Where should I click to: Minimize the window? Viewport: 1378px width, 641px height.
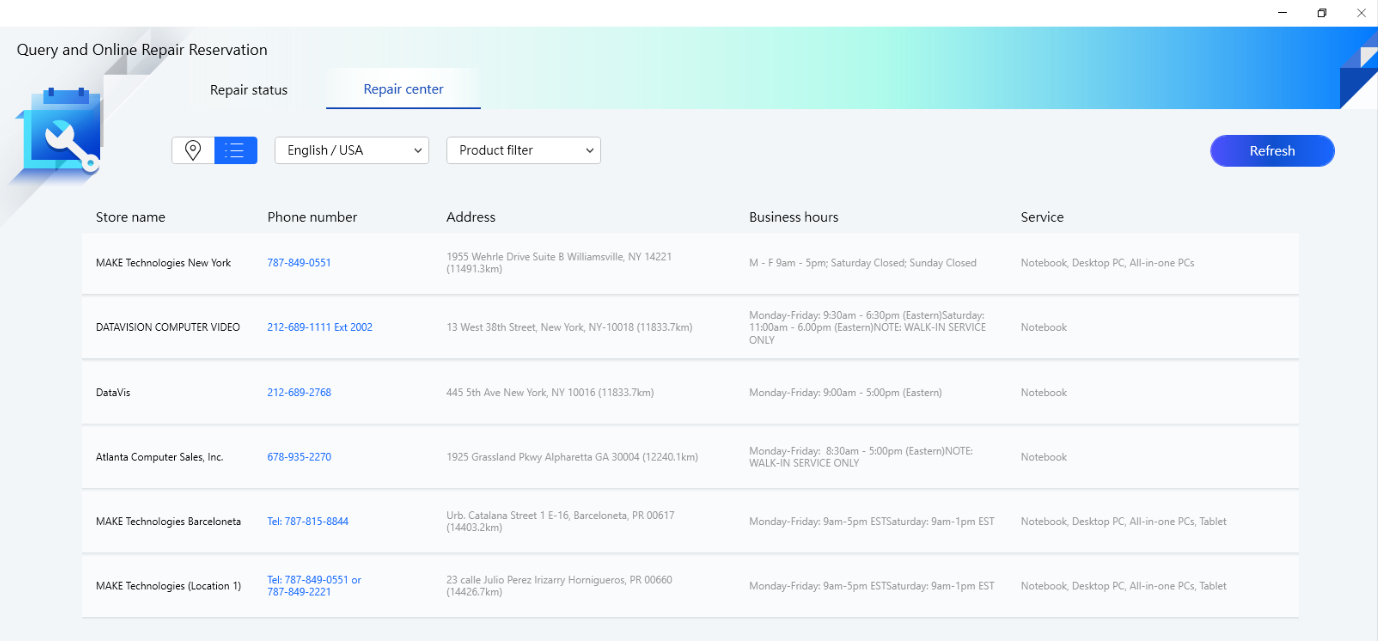(1283, 13)
